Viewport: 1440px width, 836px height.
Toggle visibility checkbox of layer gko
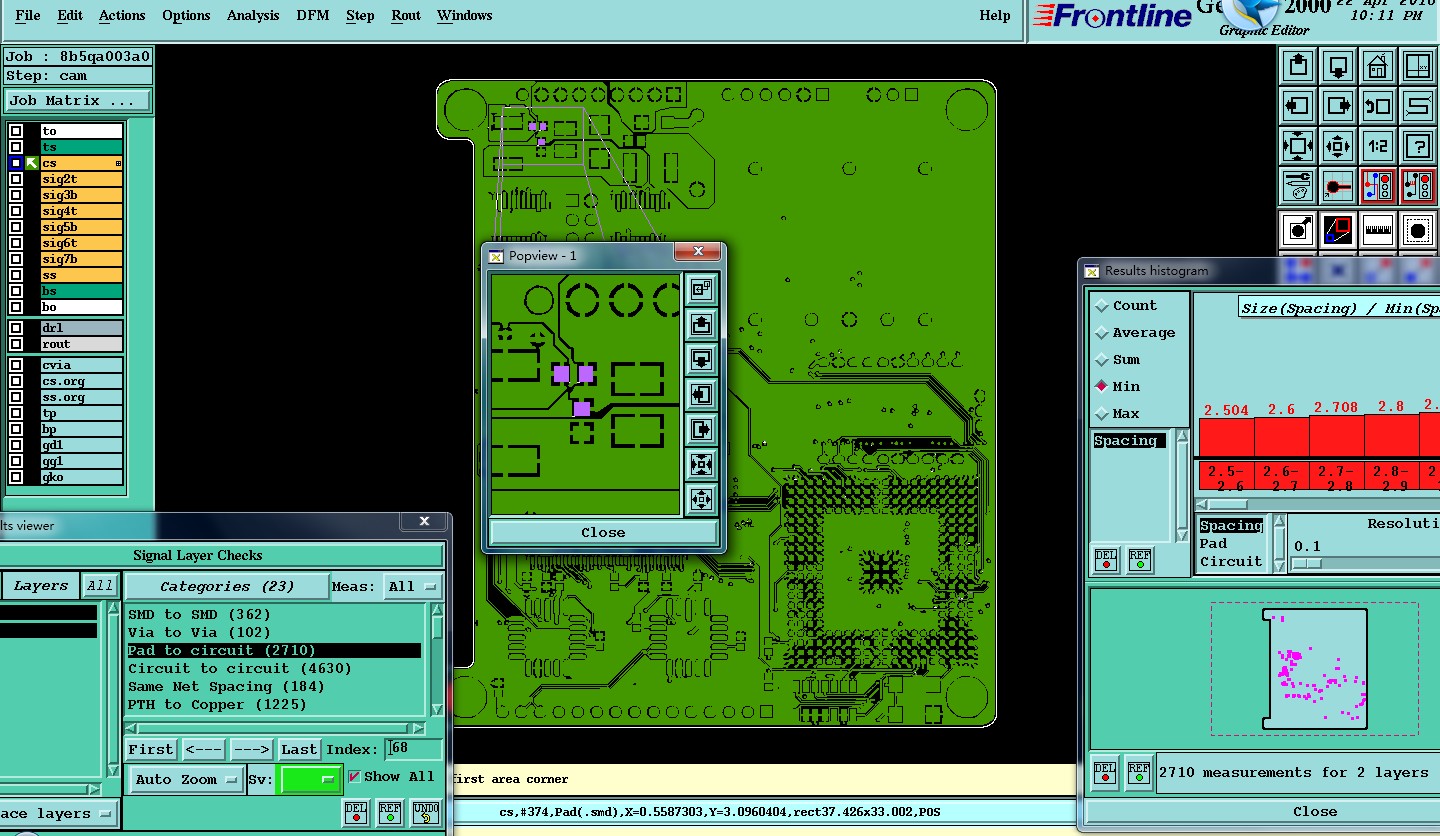(x=16, y=477)
